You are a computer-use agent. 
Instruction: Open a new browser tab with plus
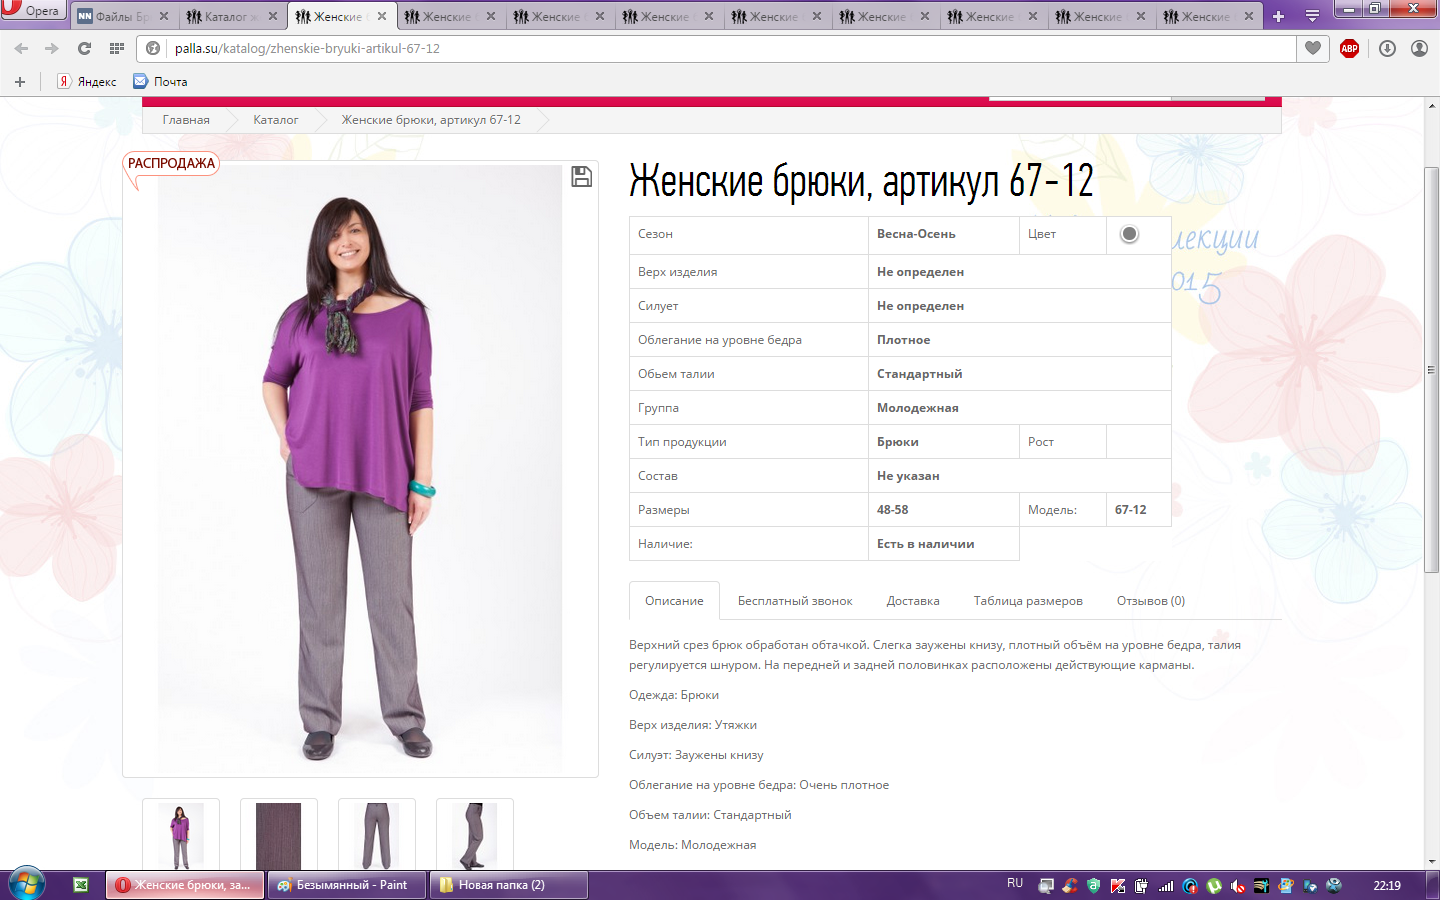tap(1278, 16)
